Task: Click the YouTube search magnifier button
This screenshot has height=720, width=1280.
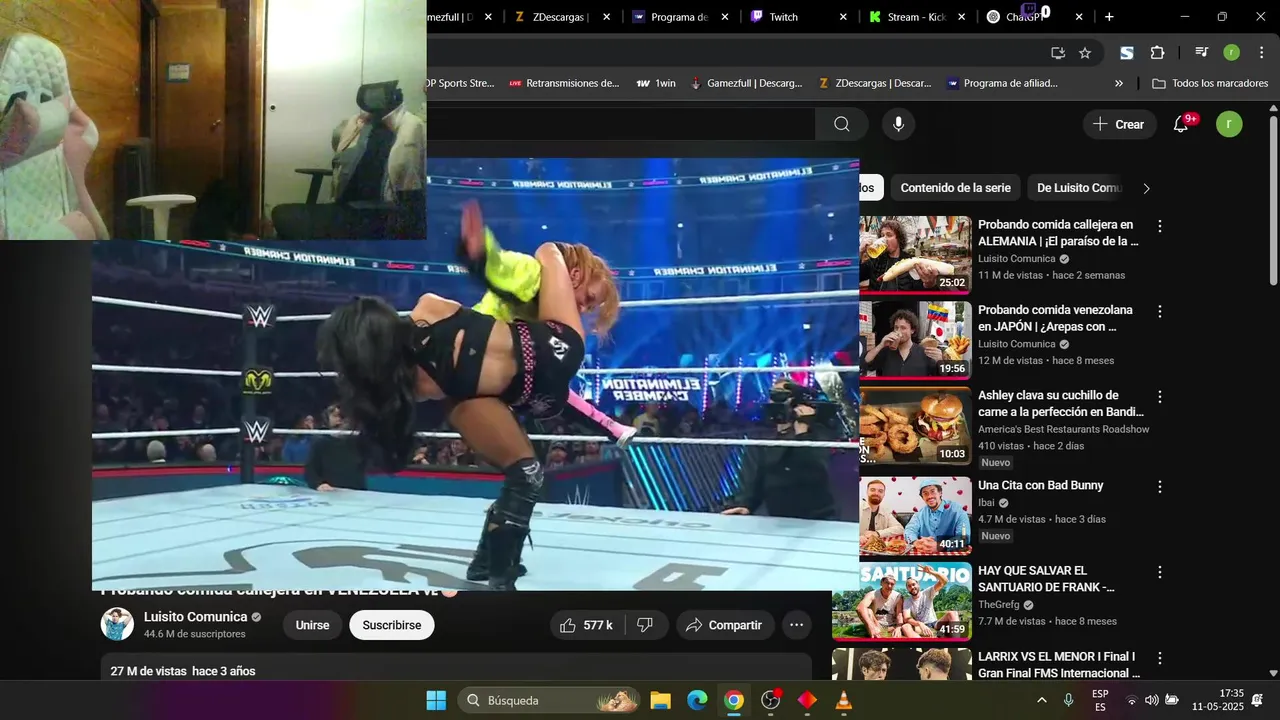Action: tap(842, 124)
